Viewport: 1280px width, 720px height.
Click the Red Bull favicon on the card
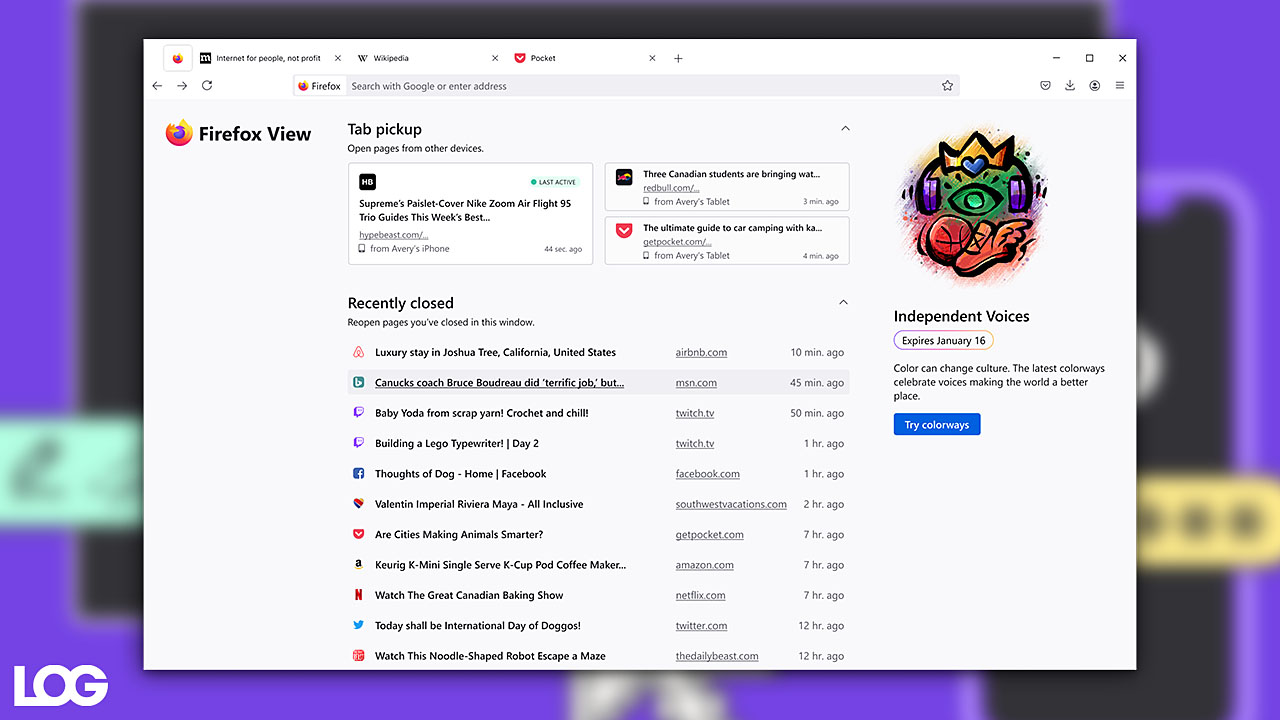[624, 177]
